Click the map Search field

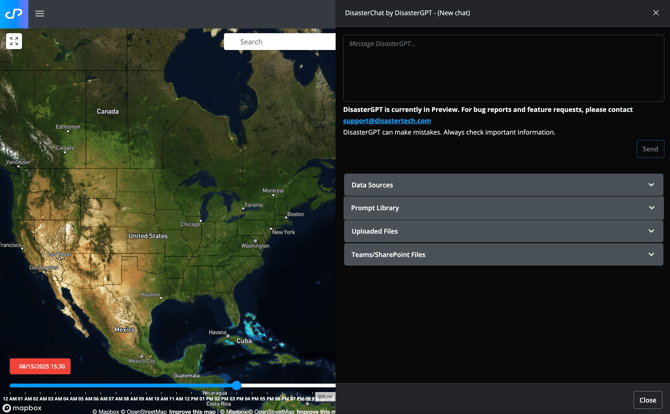tap(280, 42)
